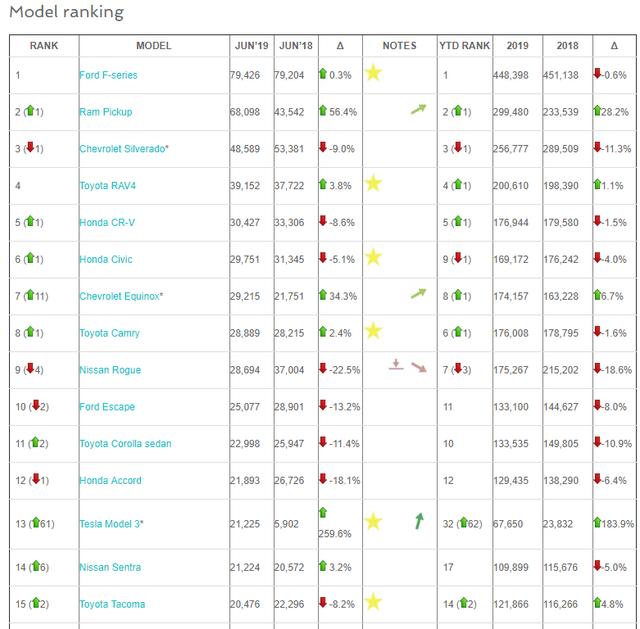Open the Toyota RAV4 link
640x629 pixels.
point(108,186)
